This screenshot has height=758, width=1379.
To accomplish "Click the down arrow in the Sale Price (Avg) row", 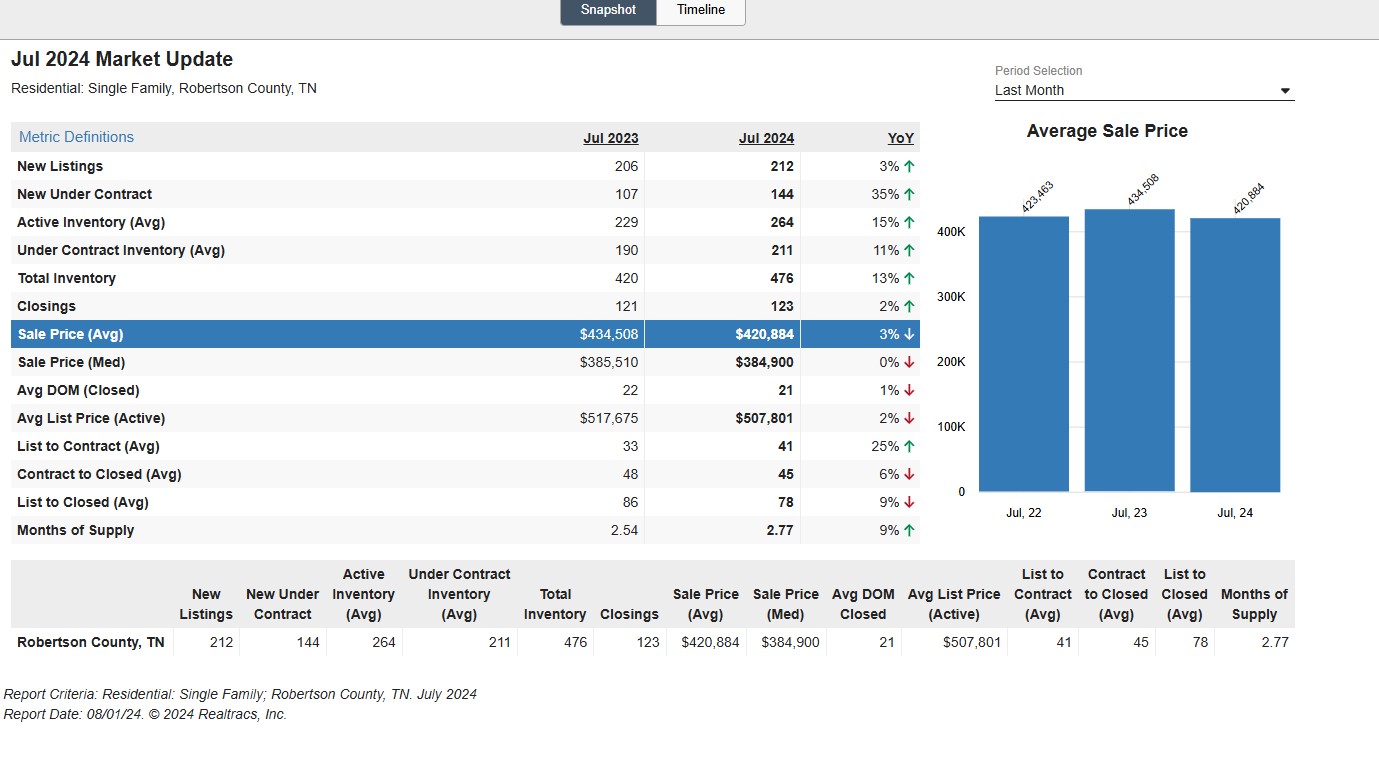I will click(x=909, y=334).
